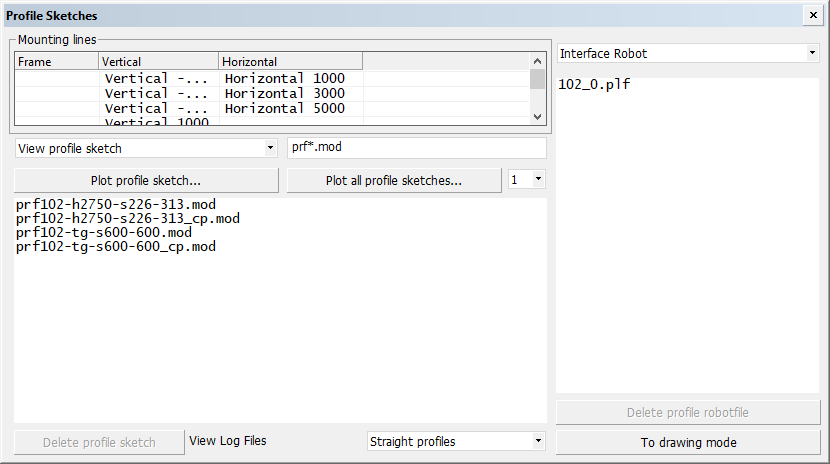This screenshot has height=464, width=830.
Task: Close the Profile Sketches dialog
Action: coord(811,15)
